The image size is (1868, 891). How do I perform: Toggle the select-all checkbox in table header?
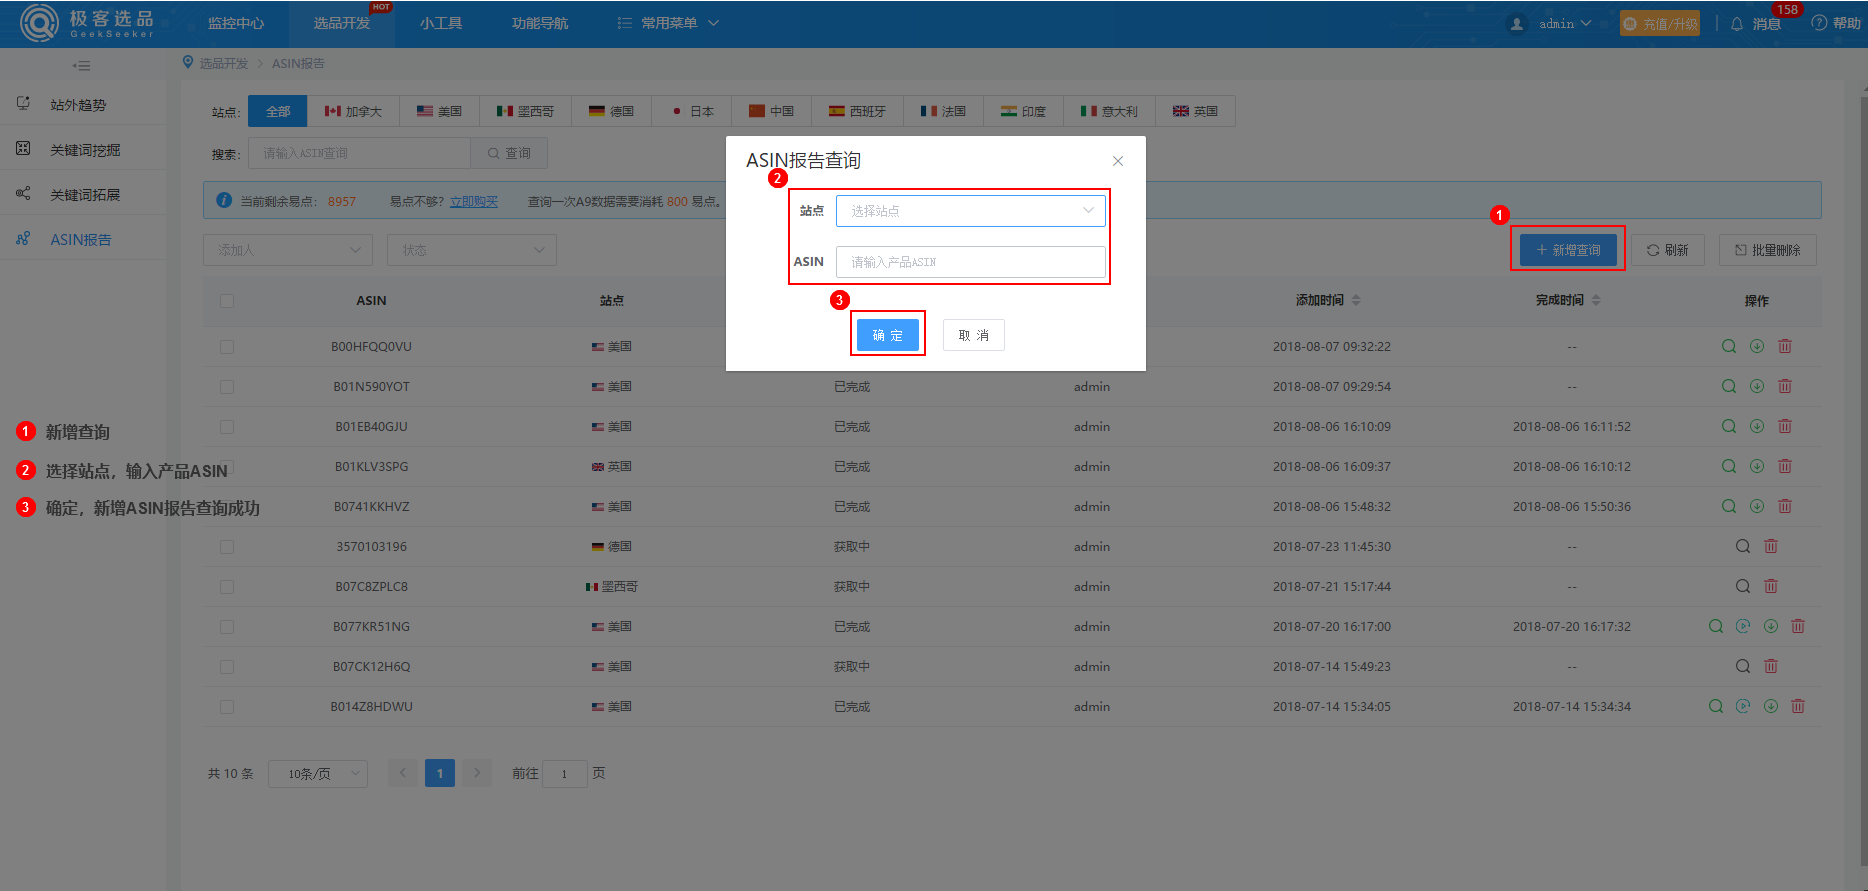[227, 300]
